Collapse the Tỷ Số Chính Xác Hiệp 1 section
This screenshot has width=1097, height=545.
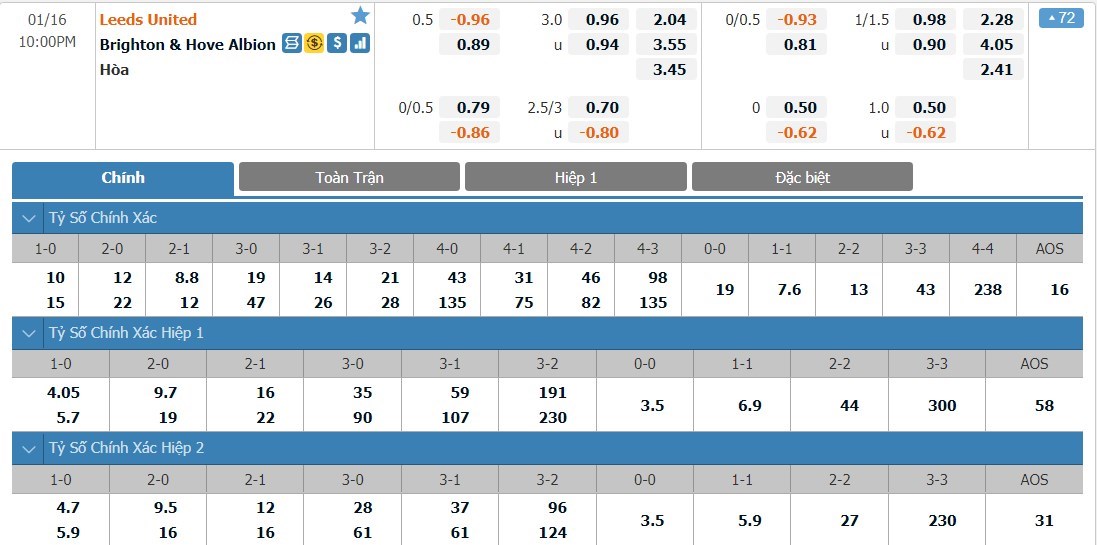coord(27,333)
